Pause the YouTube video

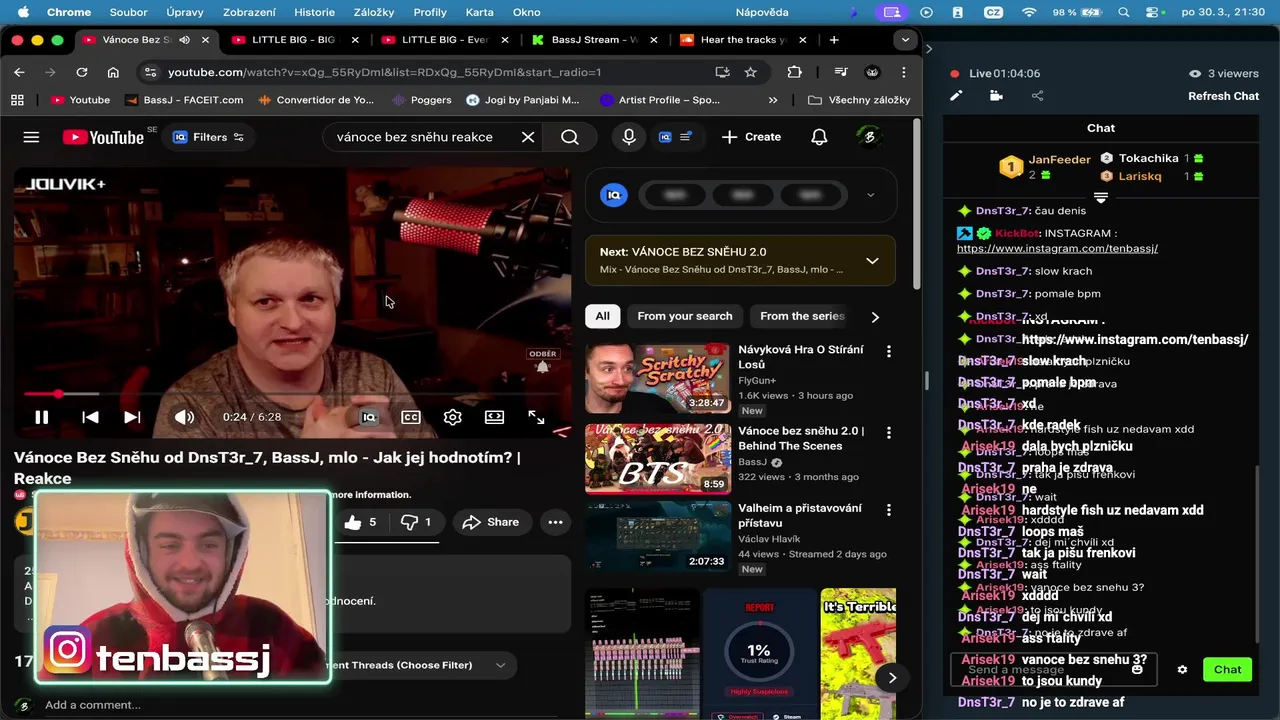click(41, 417)
